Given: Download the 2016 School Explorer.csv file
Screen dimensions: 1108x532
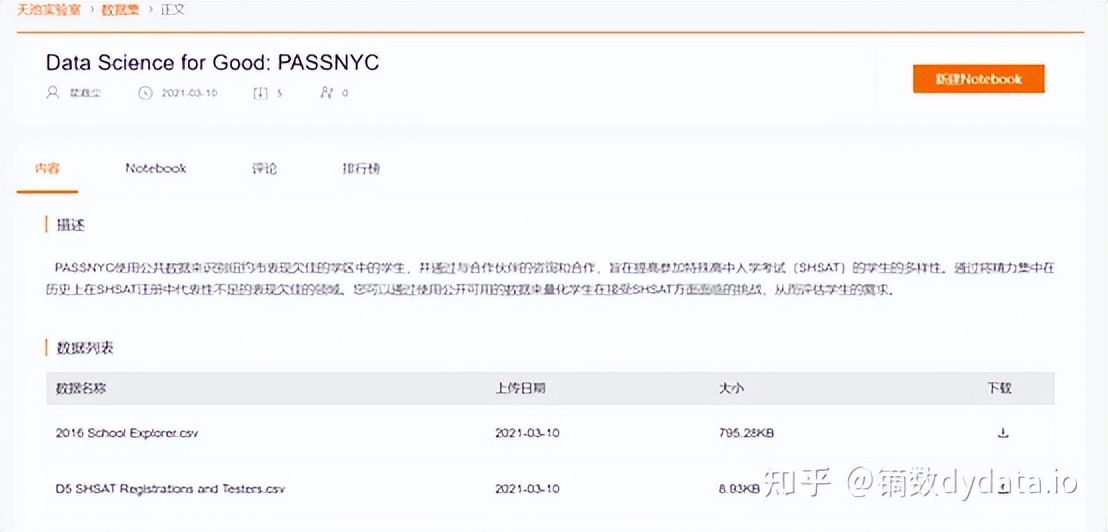Looking at the screenshot, I should point(1003,433).
